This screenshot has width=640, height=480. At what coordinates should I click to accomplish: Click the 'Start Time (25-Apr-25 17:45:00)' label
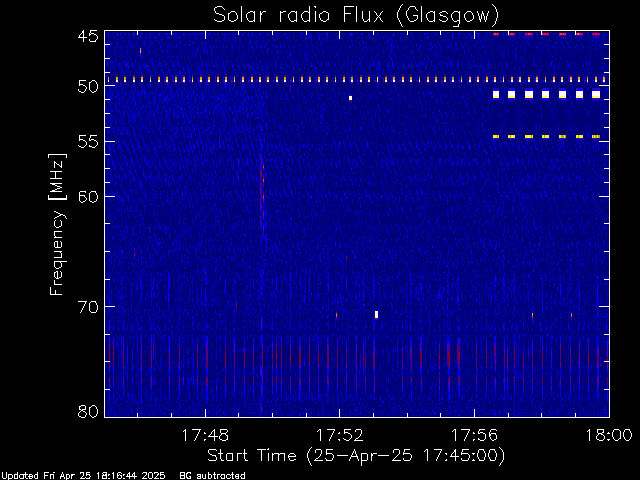click(356, 456)
